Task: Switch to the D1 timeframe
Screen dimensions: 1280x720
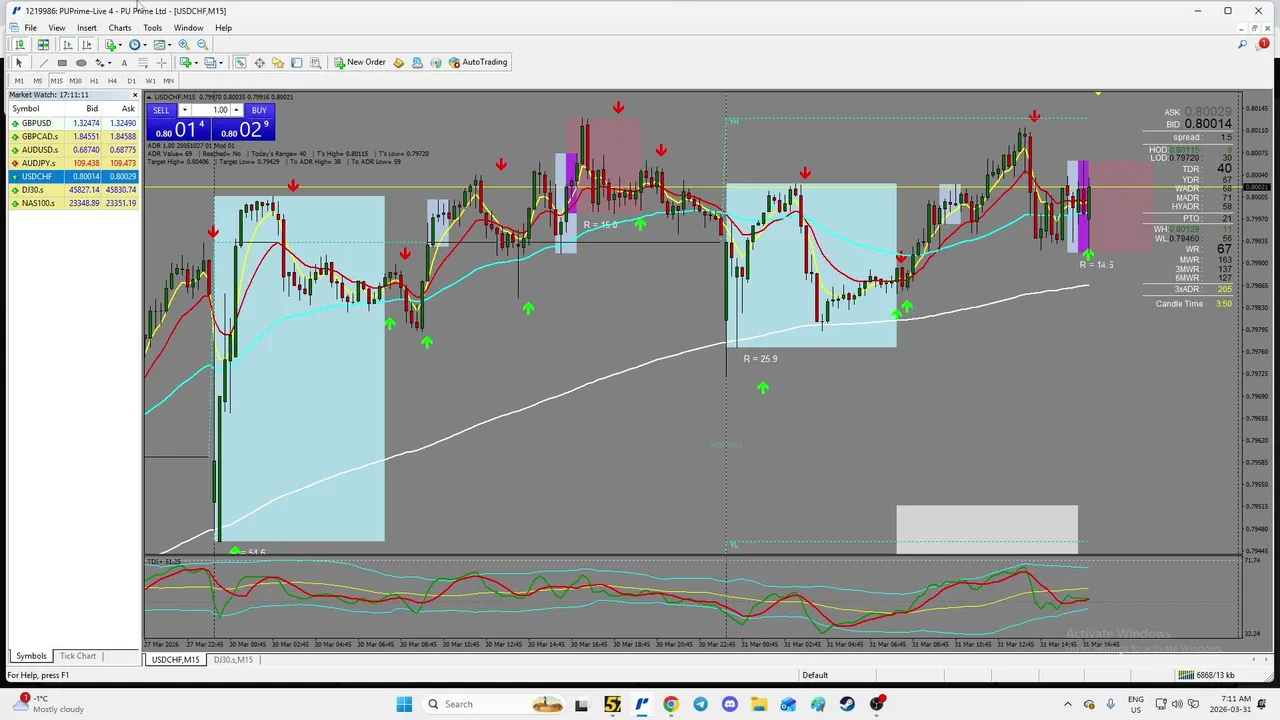Action: click(x=131, y=81)
